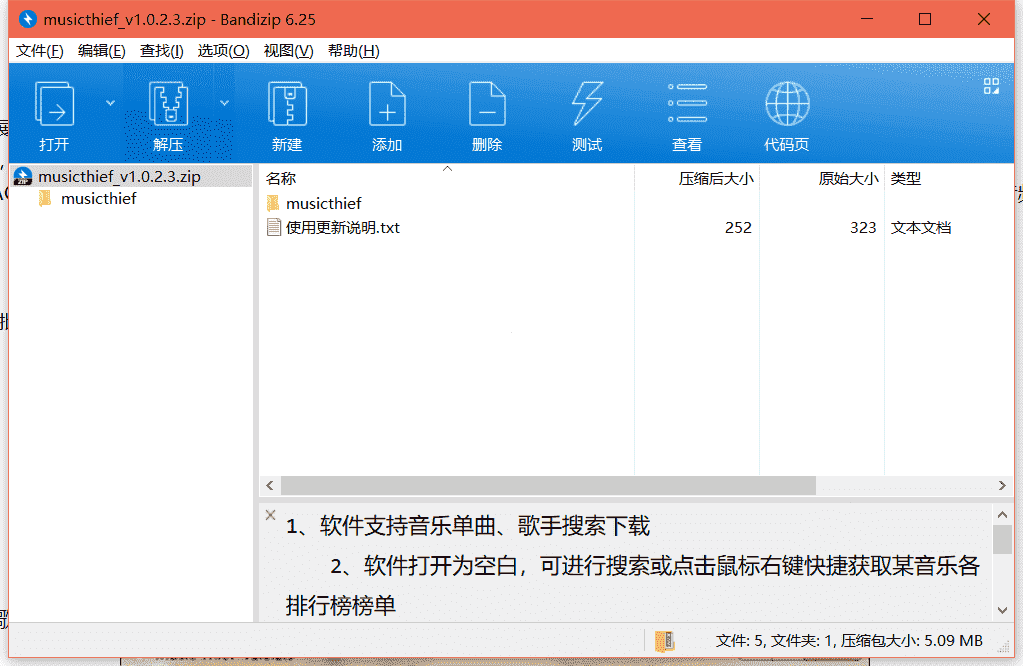
Task: Open the 查找(I) menu
Action: click(161, 51)
